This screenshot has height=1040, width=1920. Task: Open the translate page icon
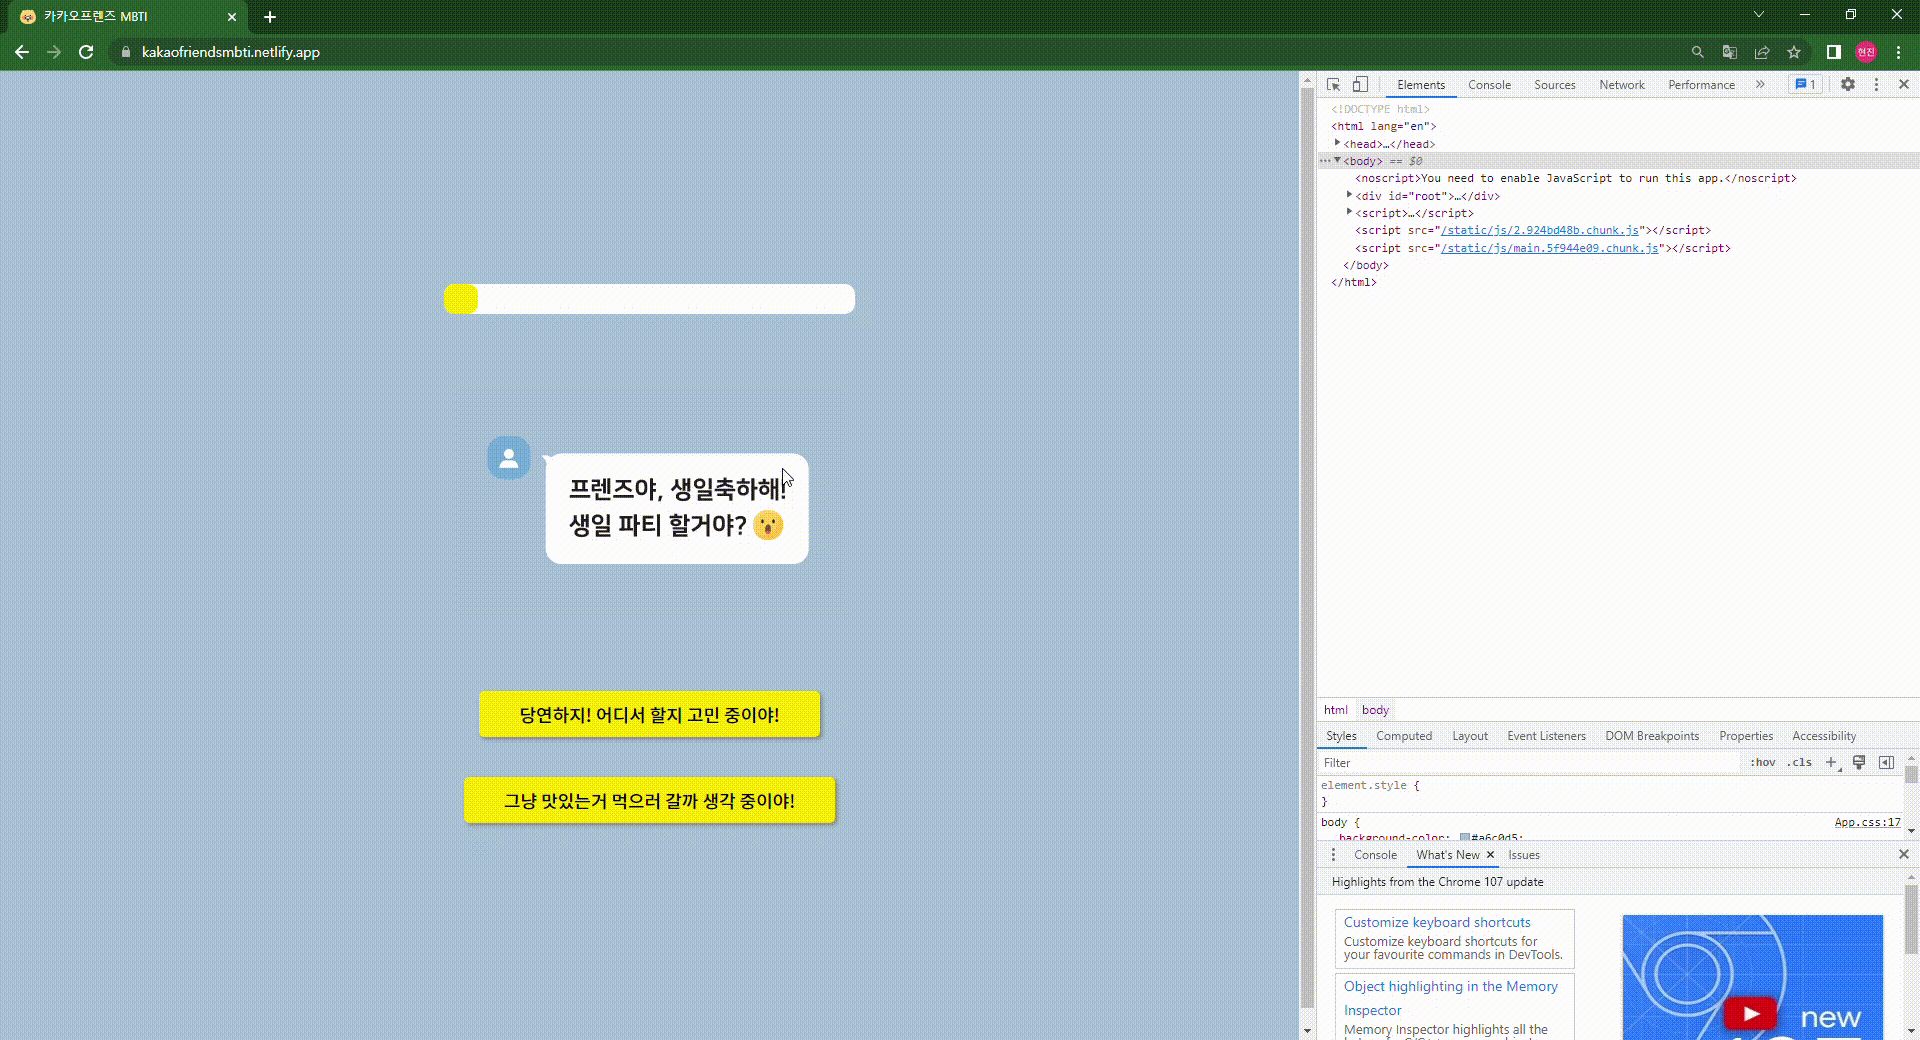pos(1729,52)
